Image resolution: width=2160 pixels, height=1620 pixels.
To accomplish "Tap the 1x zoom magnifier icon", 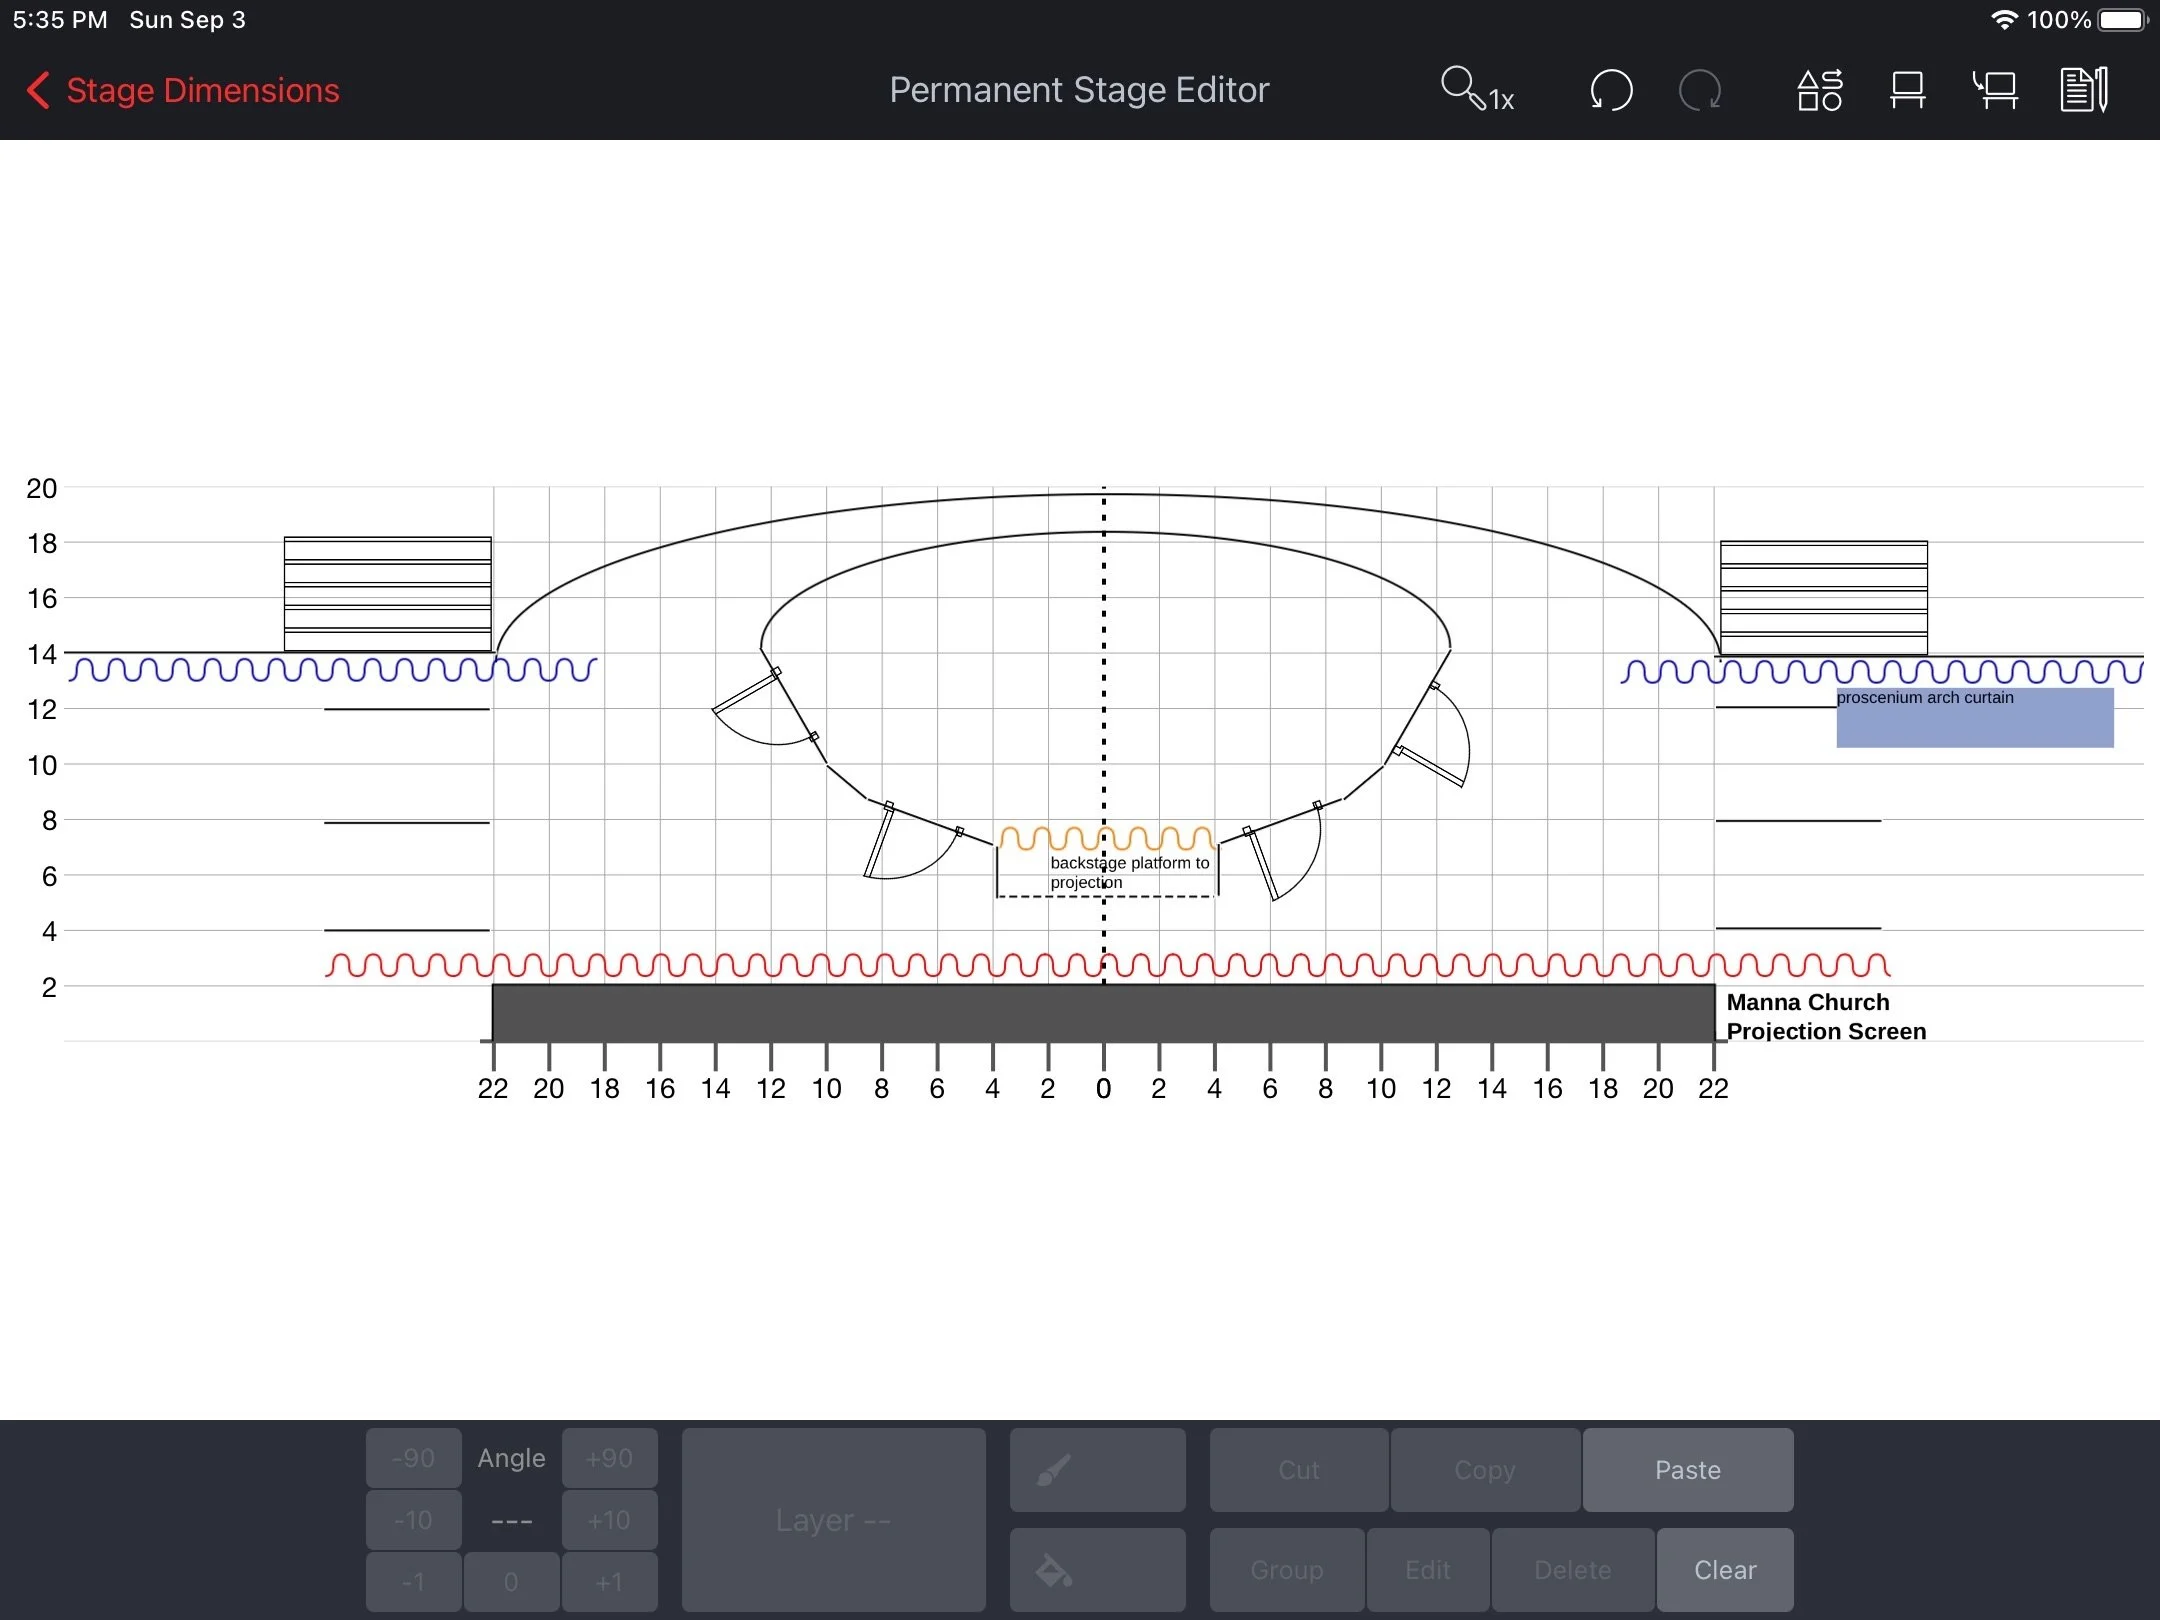I will 1476,90.
